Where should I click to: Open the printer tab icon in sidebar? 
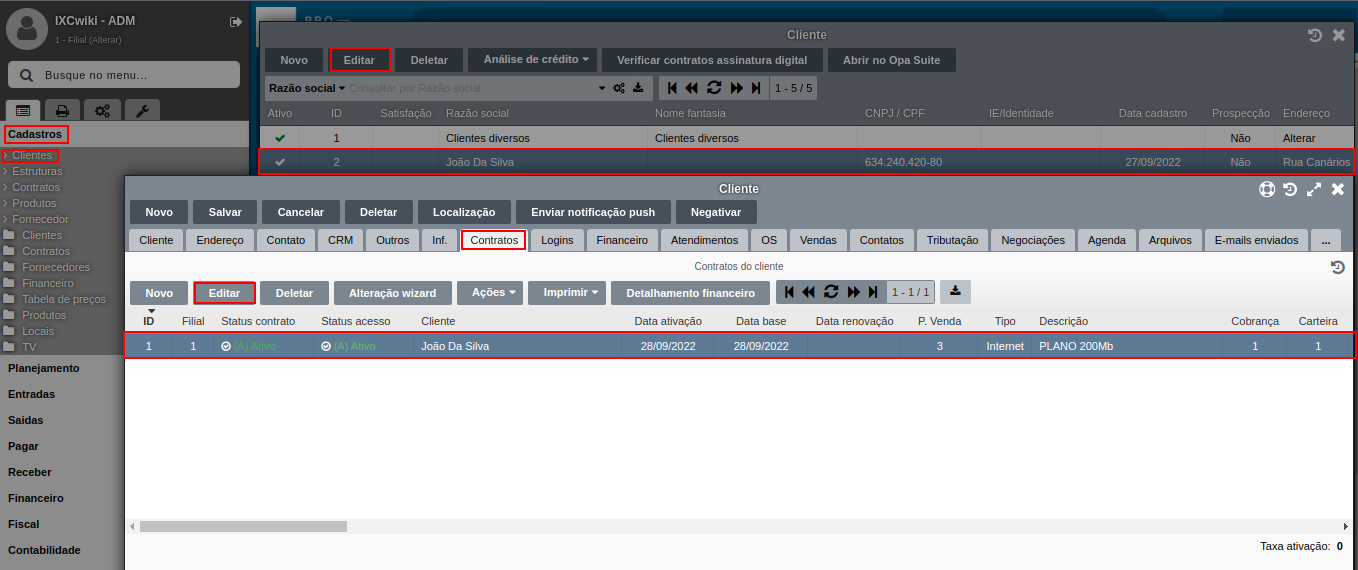point(62,111)
